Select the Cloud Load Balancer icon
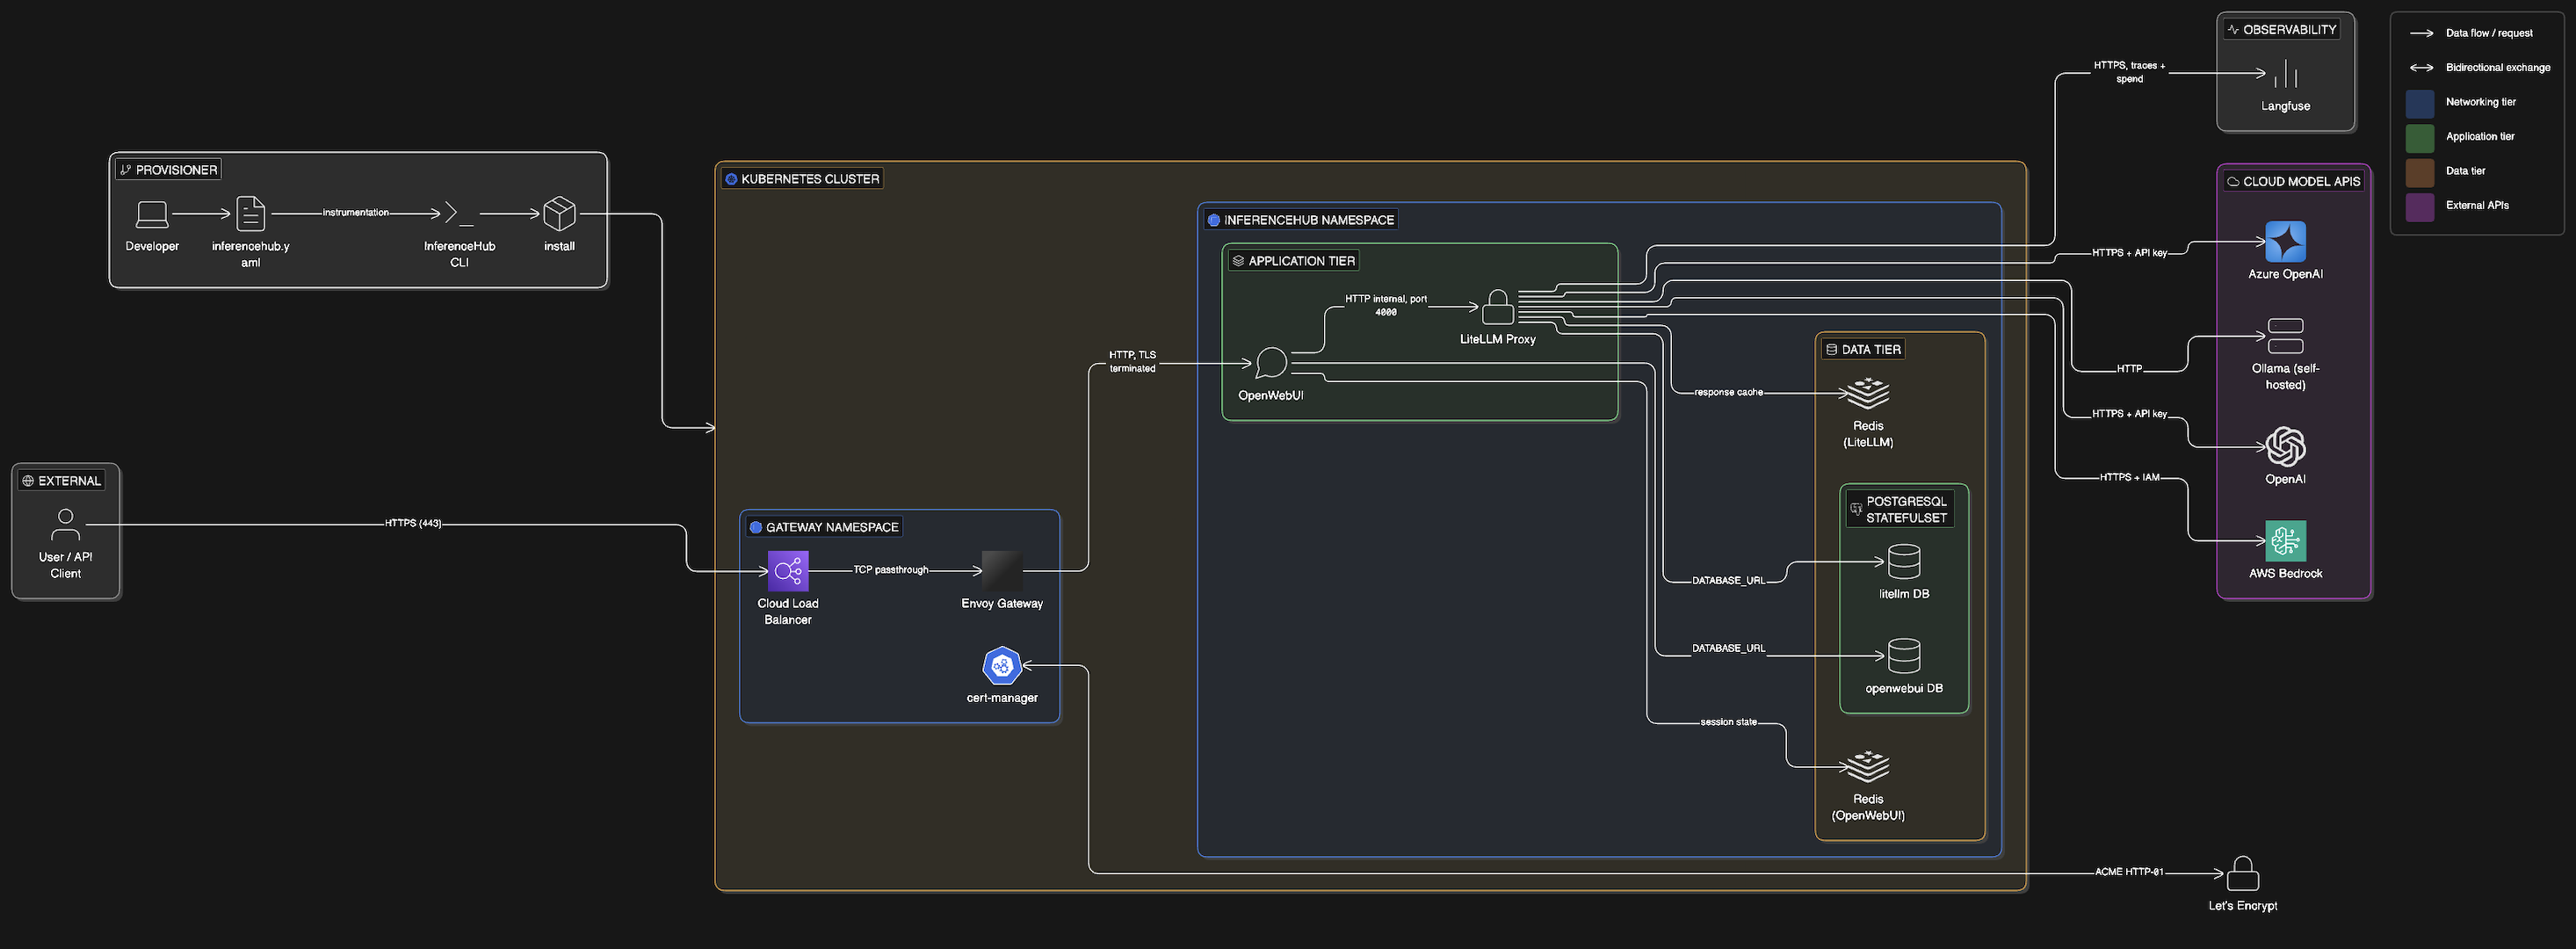Viewport: 2576px width, 949px height. [x=788, y=571]
